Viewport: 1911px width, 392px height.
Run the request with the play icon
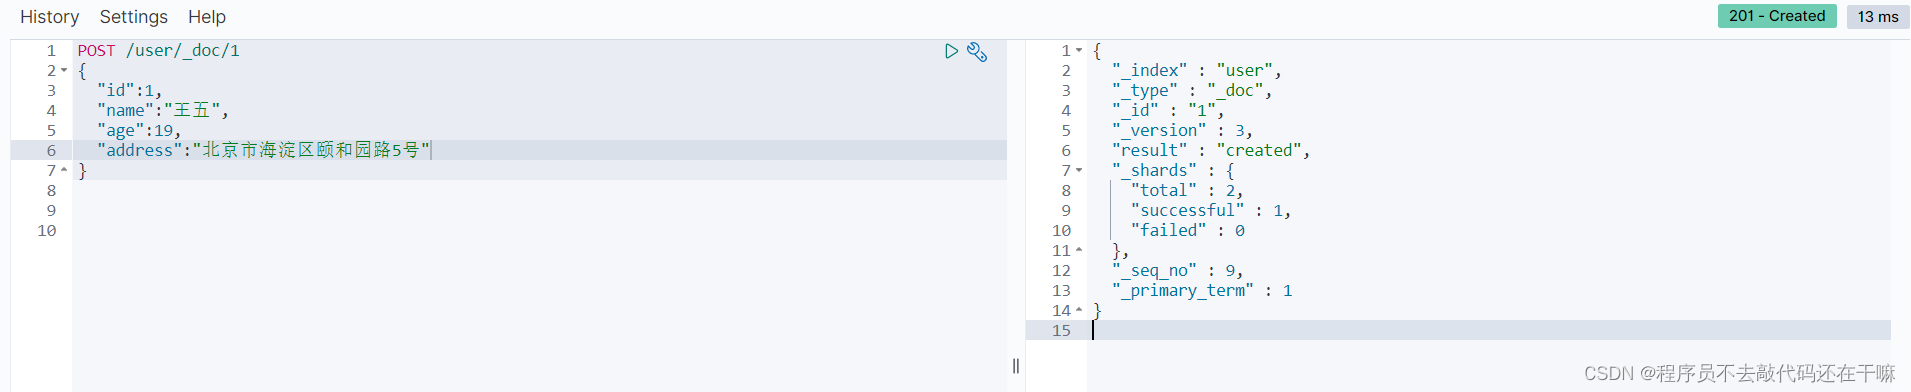tap(951, 51)
